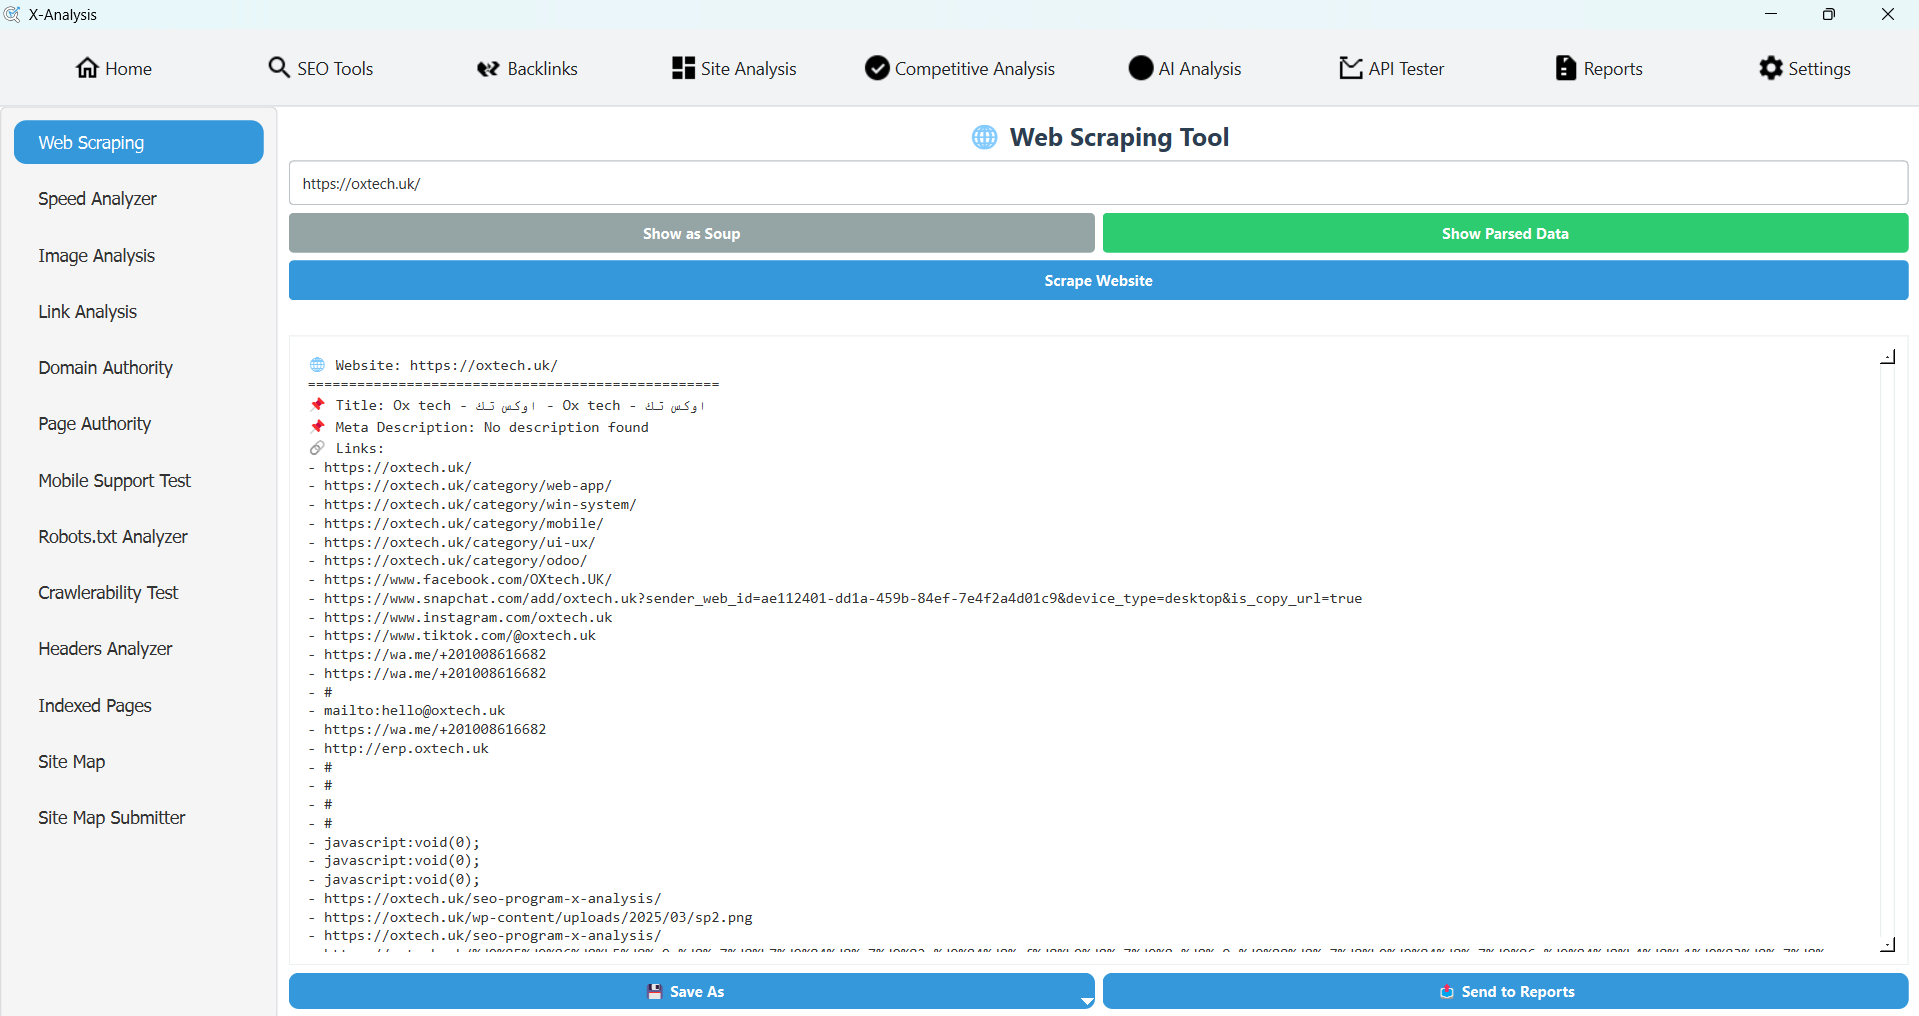Open Crawlerability Test
1919x1016 pixels.
click(139, 592)
